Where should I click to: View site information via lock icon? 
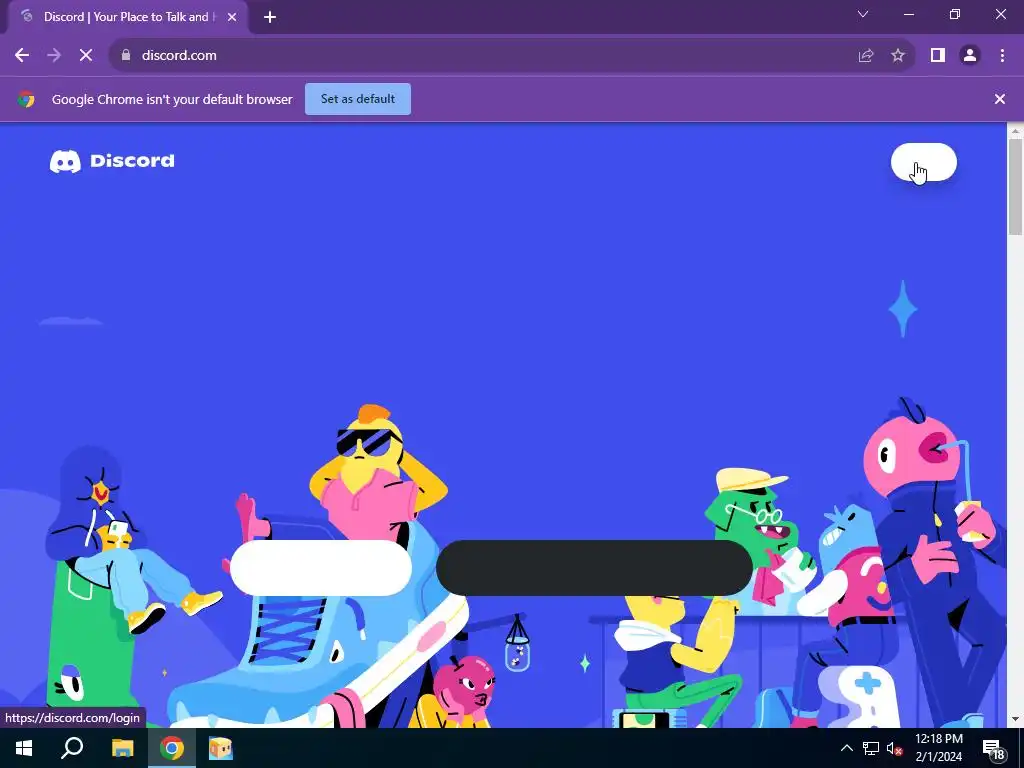[x=126, y=56]
